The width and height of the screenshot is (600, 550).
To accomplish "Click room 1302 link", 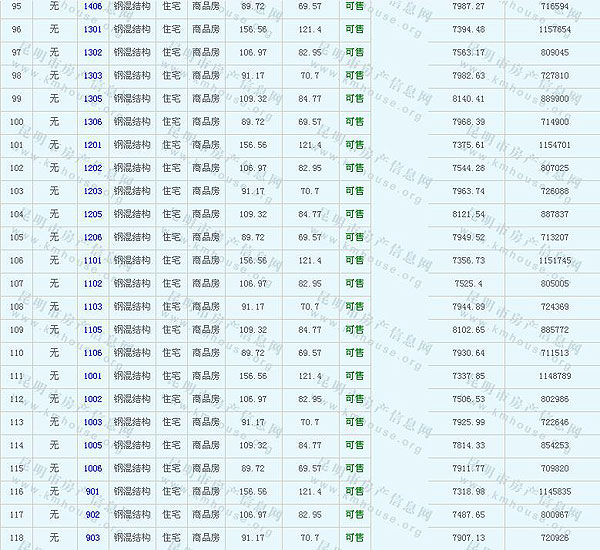I will (92, 52).
